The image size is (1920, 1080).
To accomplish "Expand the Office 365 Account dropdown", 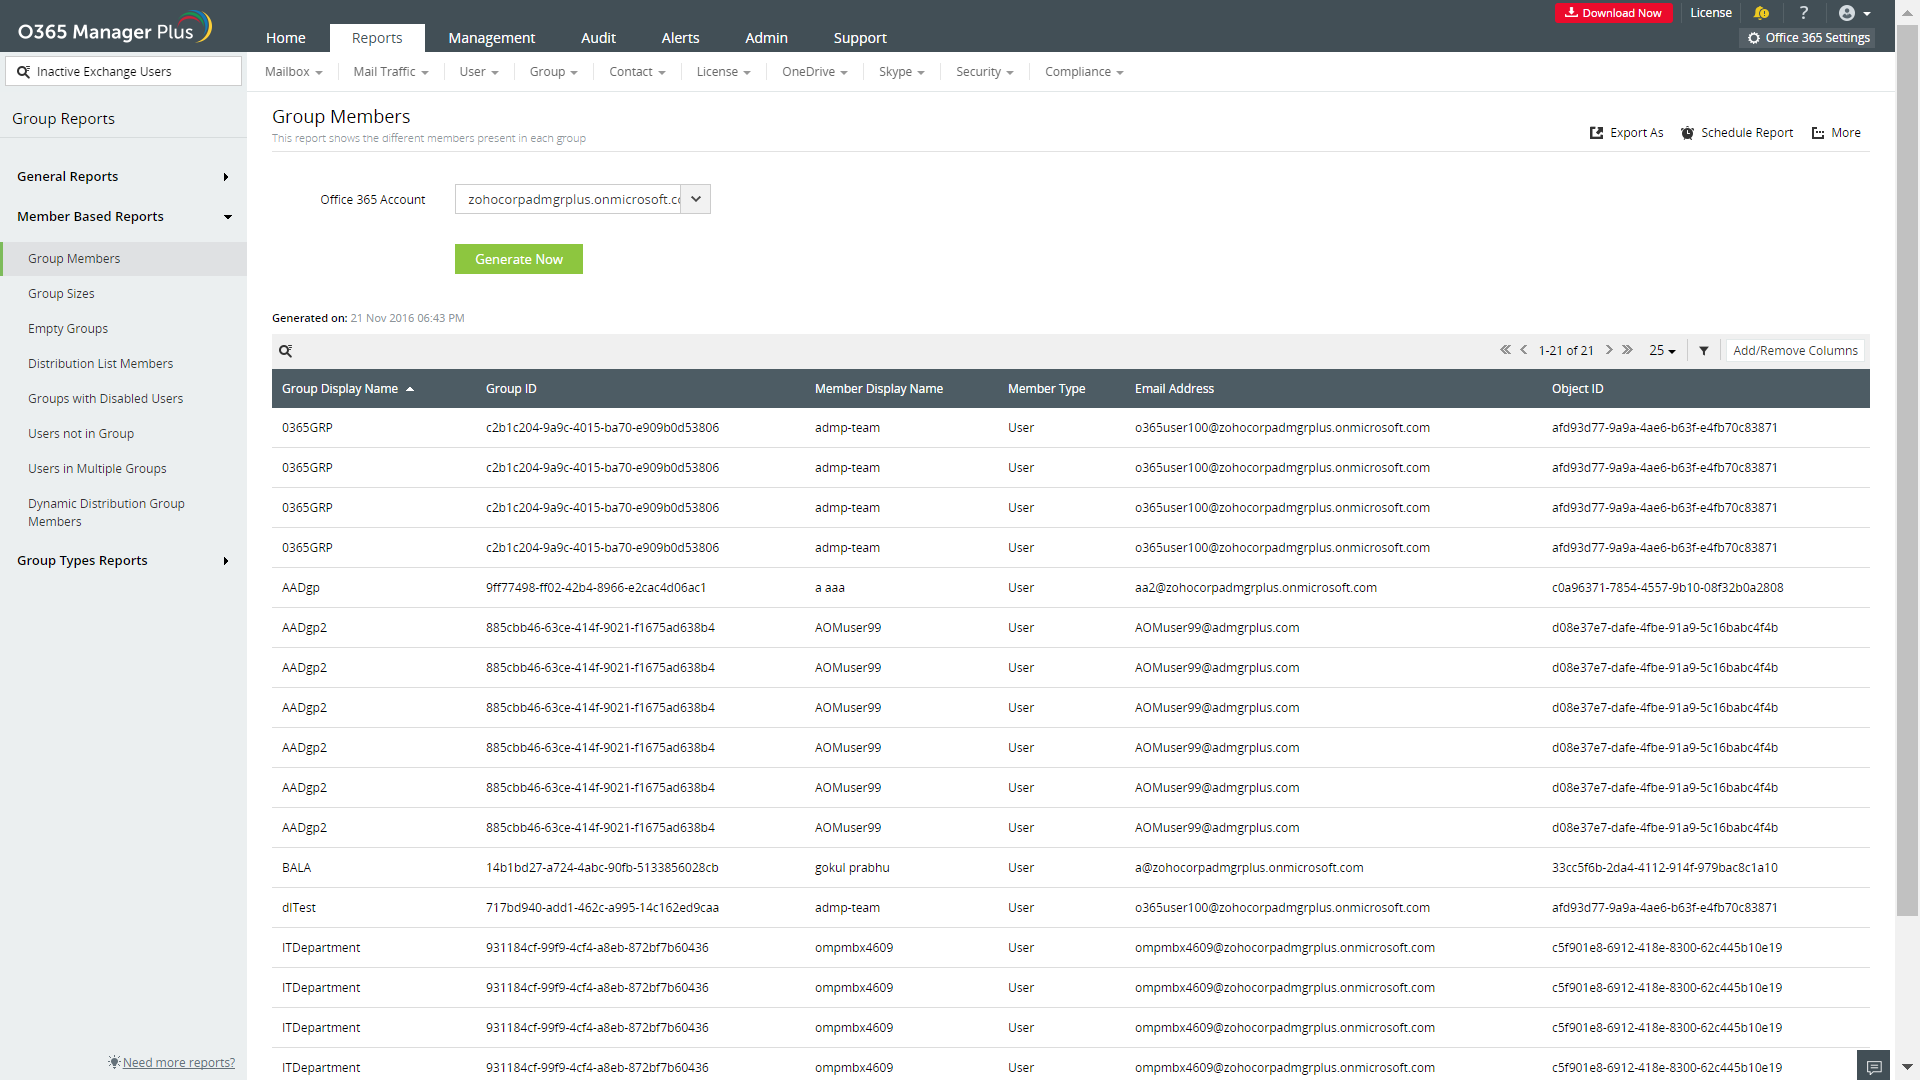I will point(696,199).
